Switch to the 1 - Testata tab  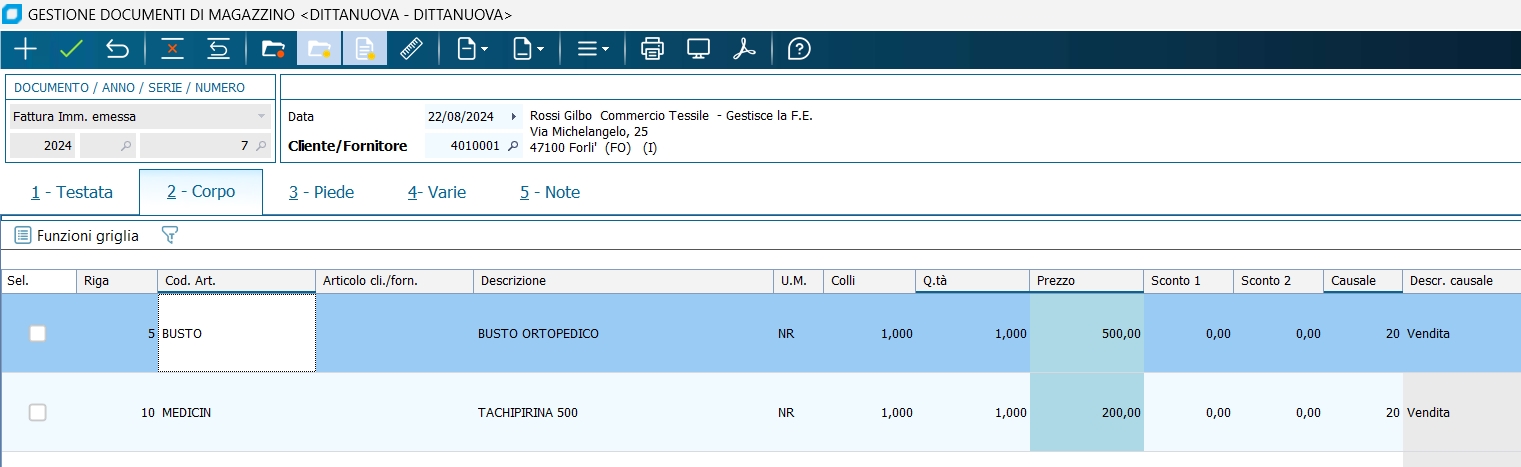point(72,192)
